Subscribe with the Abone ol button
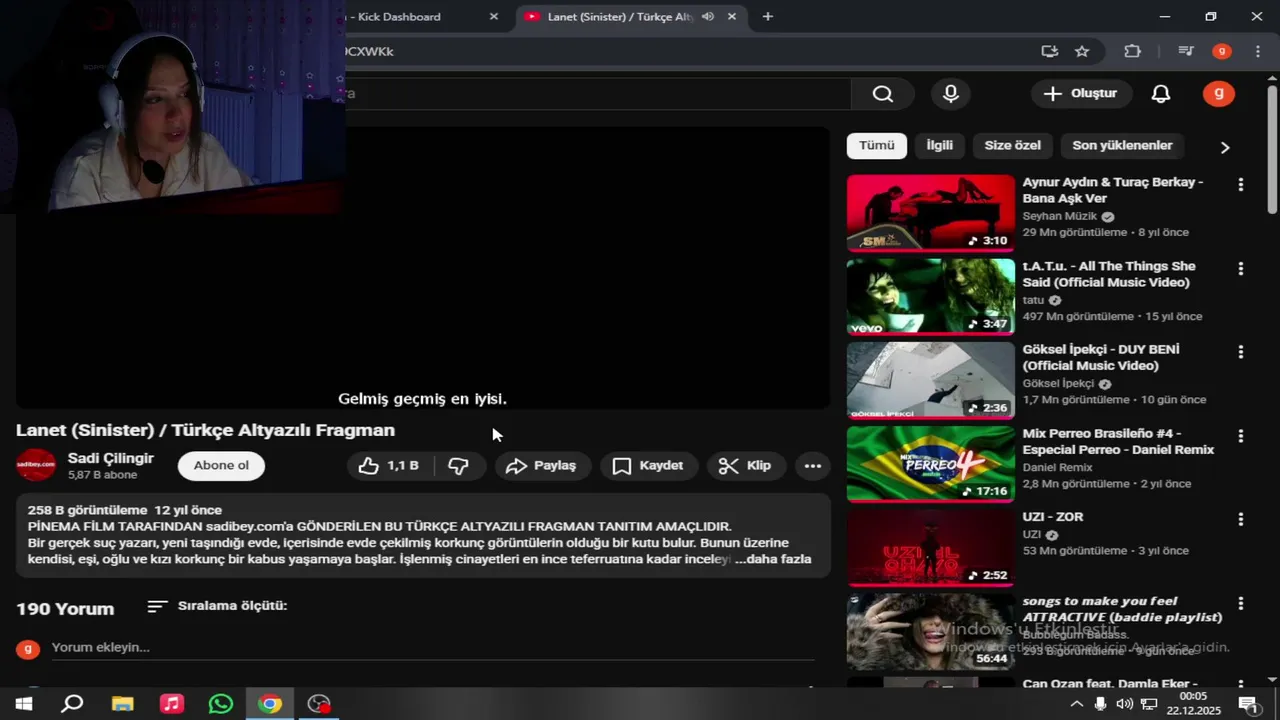The width and height of the screenshot is (1280, 720). tap(221, 466)
